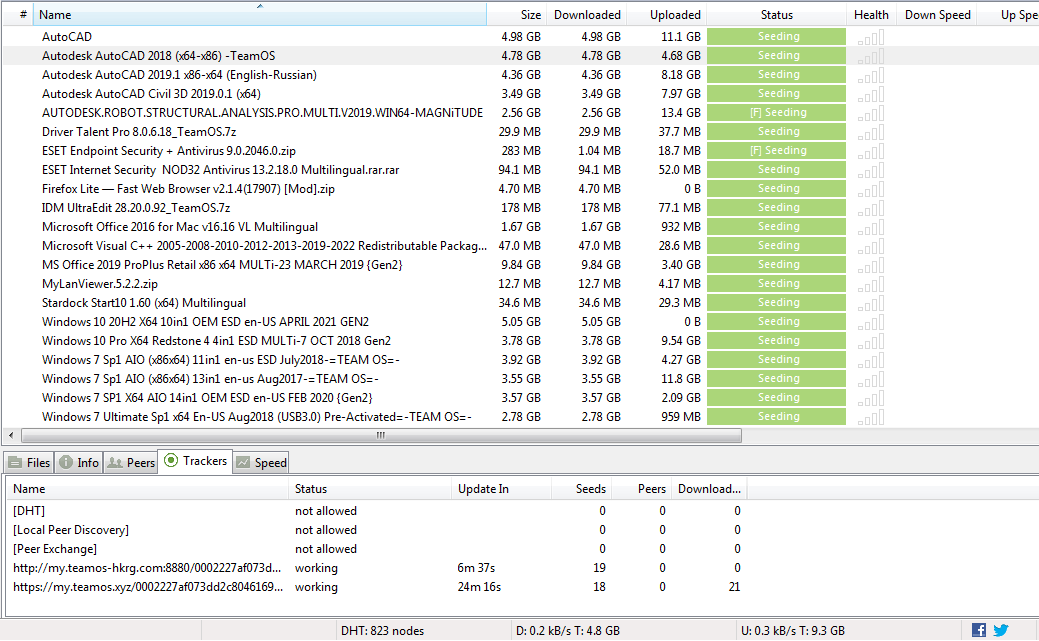This screenshot has height=641, width=1039.
Task: Select Windows 7 Sp1 AIO 13in1 torrent
Action: point(210,379)
